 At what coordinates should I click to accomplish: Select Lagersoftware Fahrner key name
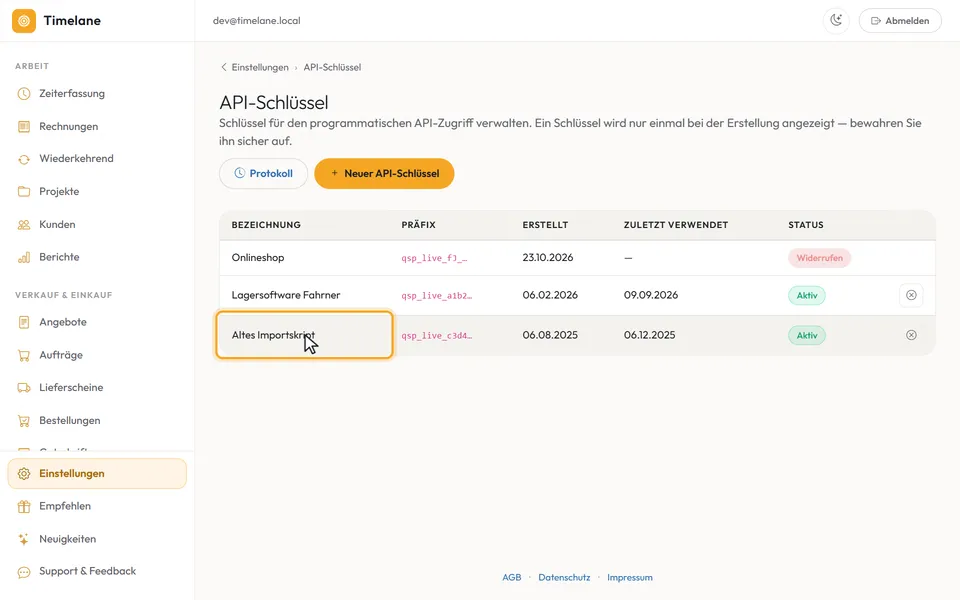(286, 295)
